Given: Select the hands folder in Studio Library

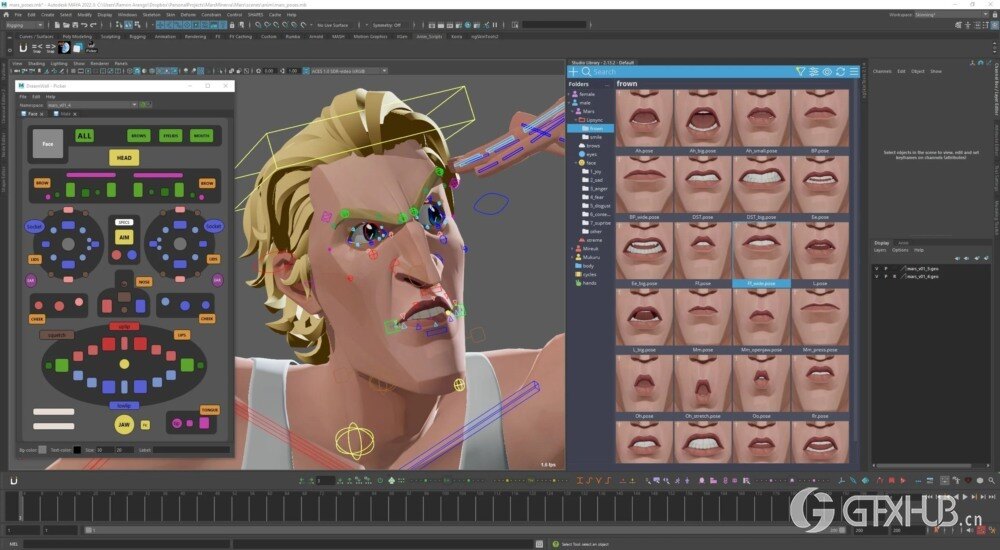Looking at the screenshot, I should pyautogui.click(x=589, y=283).
